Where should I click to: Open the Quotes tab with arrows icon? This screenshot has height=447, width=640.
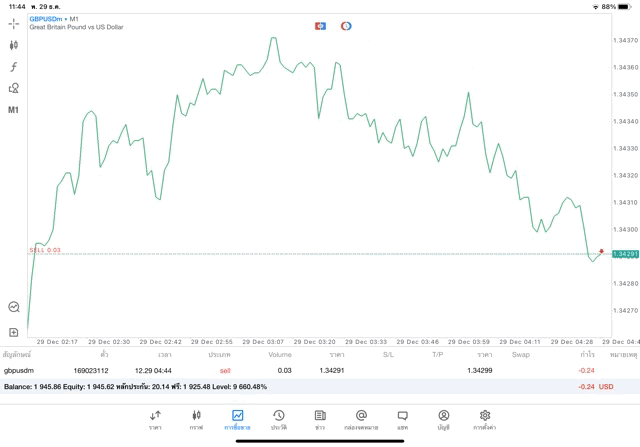click(x=155, y=420)
